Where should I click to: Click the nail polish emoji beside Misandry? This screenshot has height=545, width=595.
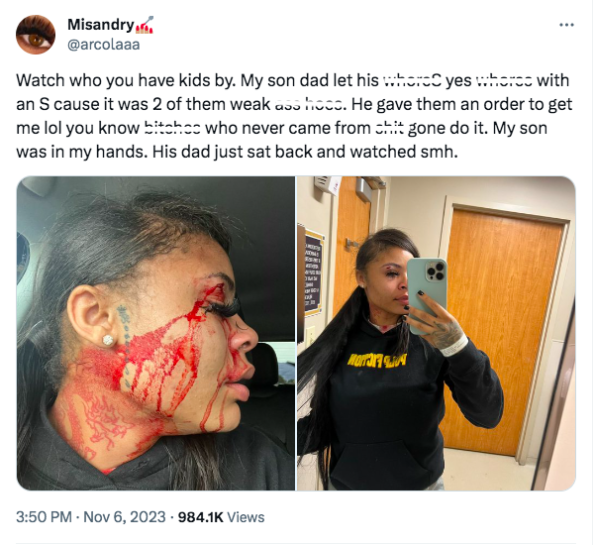145,25
